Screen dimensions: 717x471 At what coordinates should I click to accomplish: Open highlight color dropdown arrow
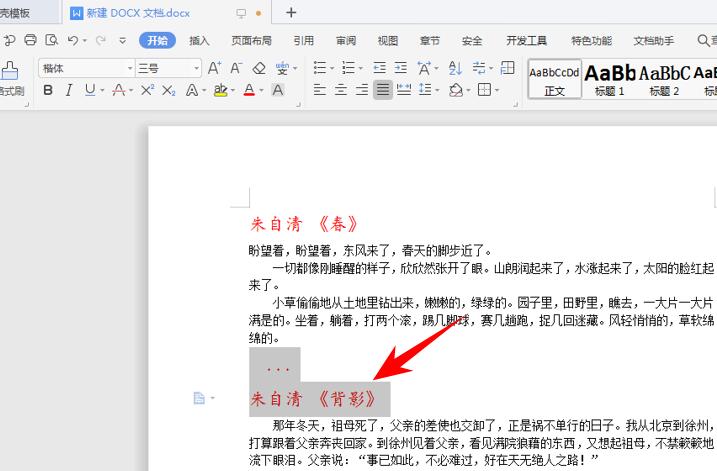(233, 91)
